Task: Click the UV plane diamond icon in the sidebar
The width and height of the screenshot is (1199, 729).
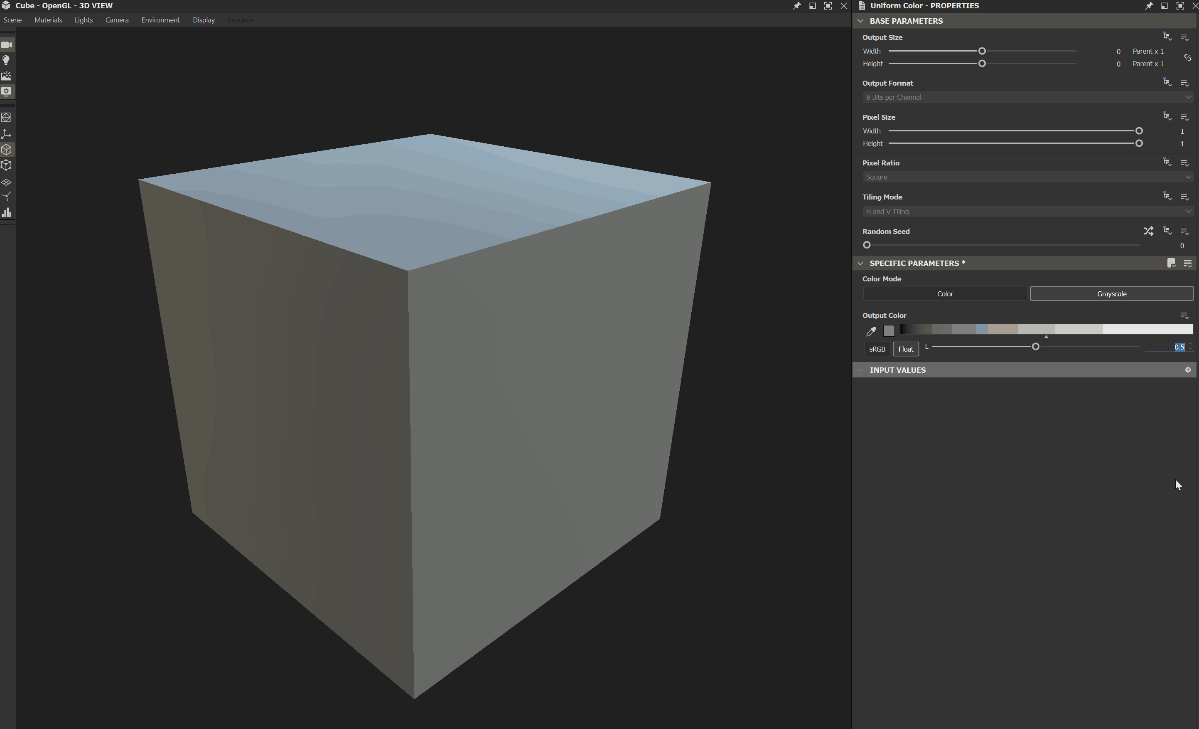Action: coord(6,182)
